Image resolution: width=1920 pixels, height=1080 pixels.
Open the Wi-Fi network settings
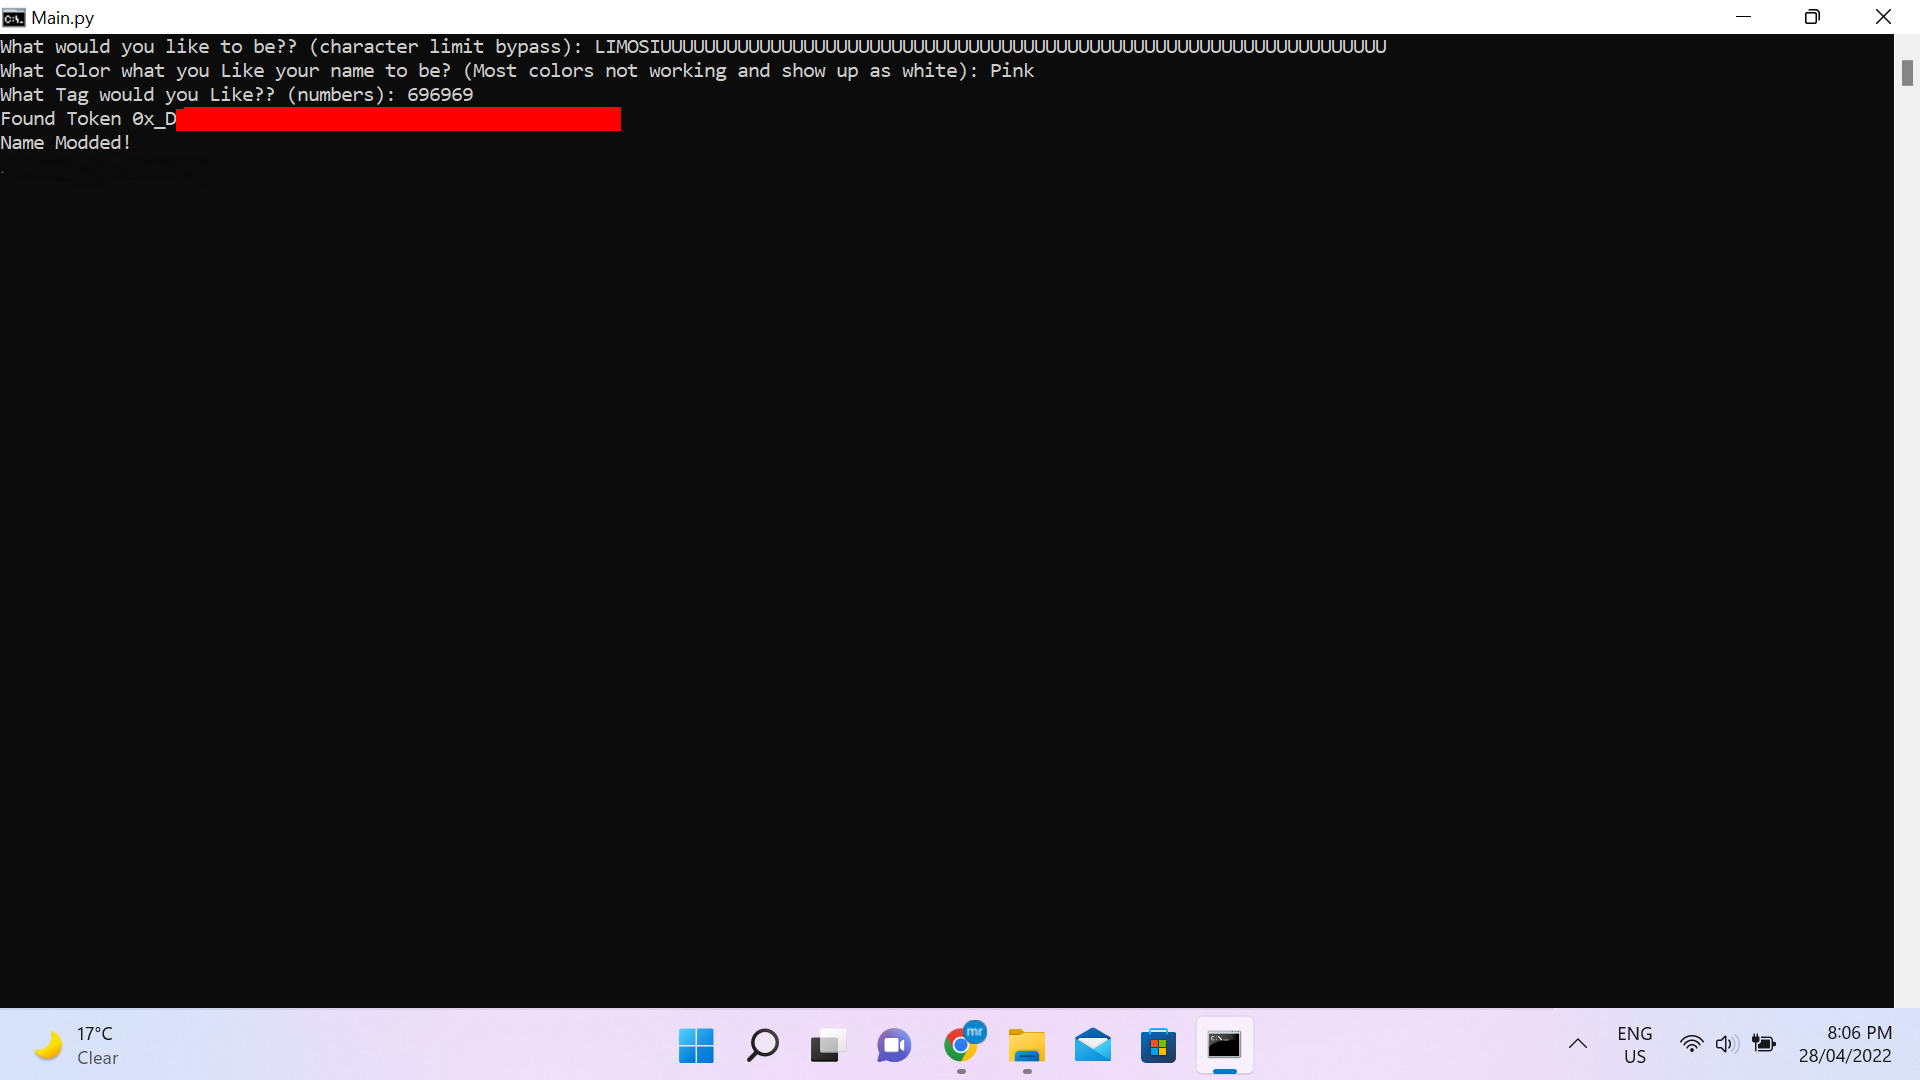[x=1691, y=1043]
